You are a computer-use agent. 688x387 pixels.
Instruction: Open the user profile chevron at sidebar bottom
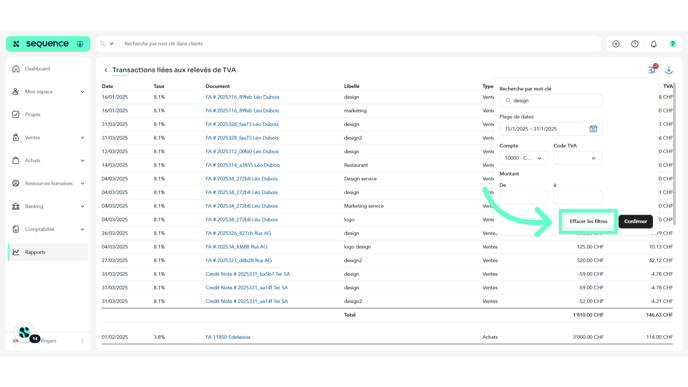(x=82, y=341)
